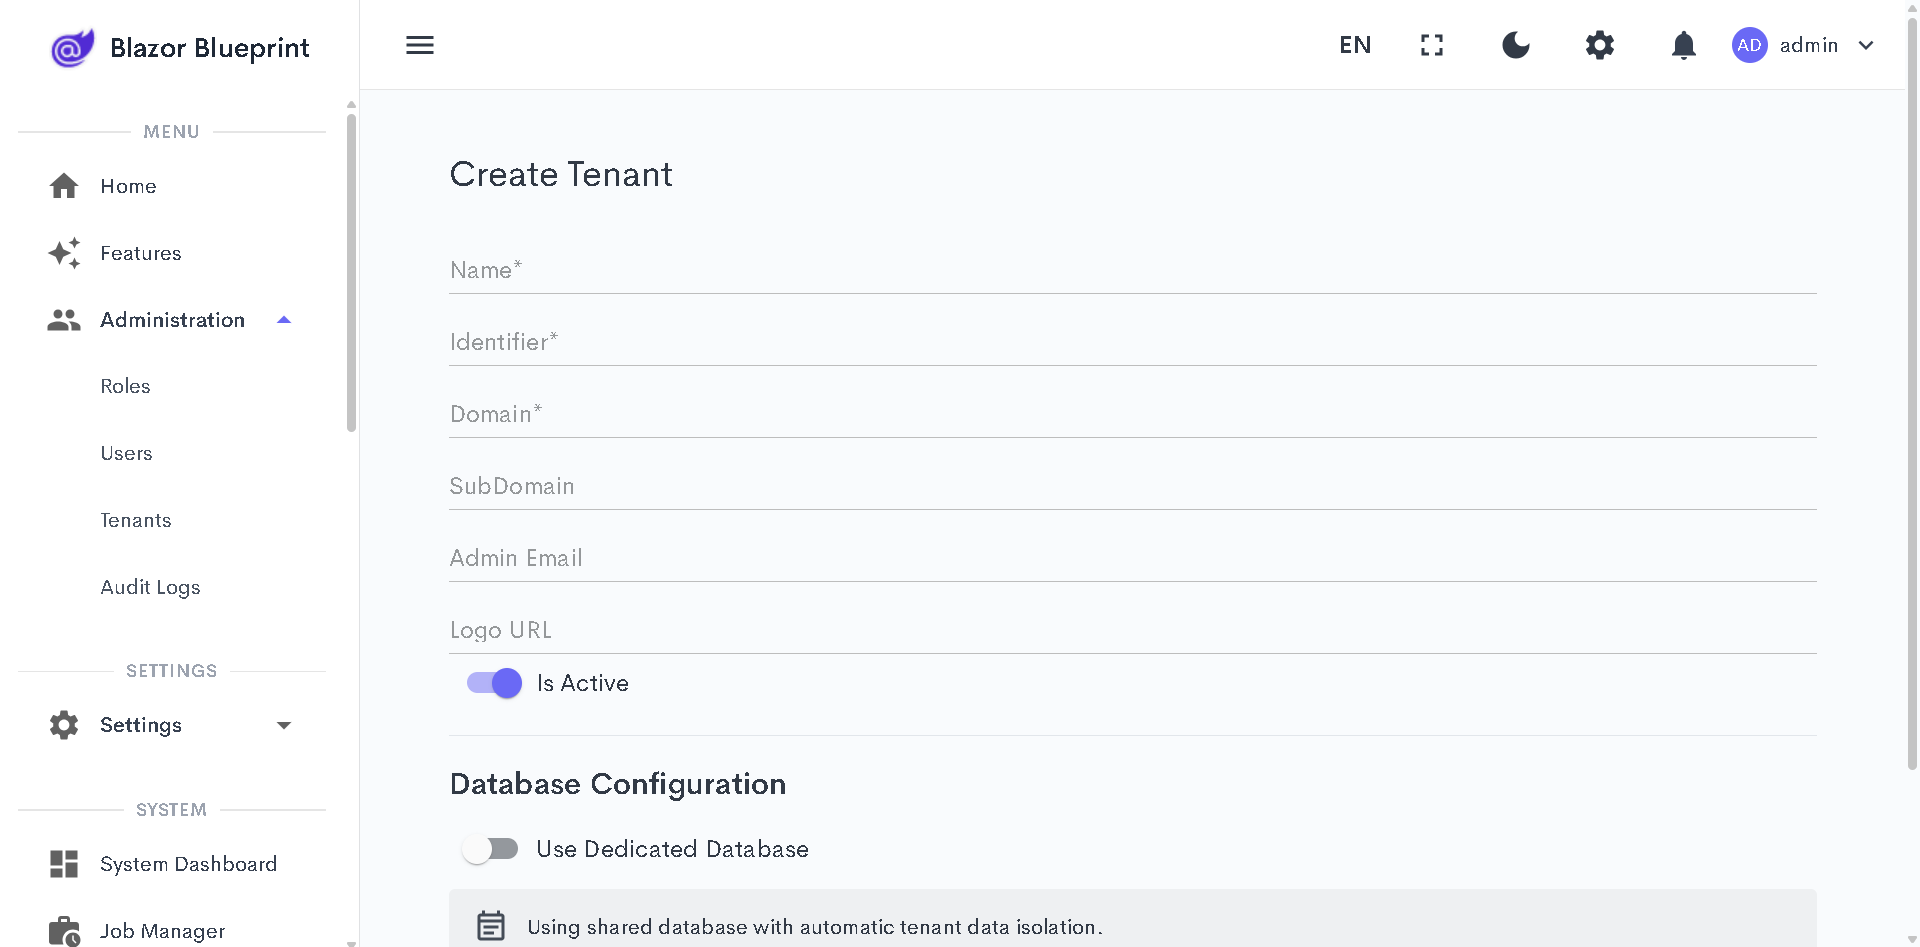Open the hamburger navigation menu
Image resolution: width=1920 pixels, height=947 pixels.
(x=419, y=45)
